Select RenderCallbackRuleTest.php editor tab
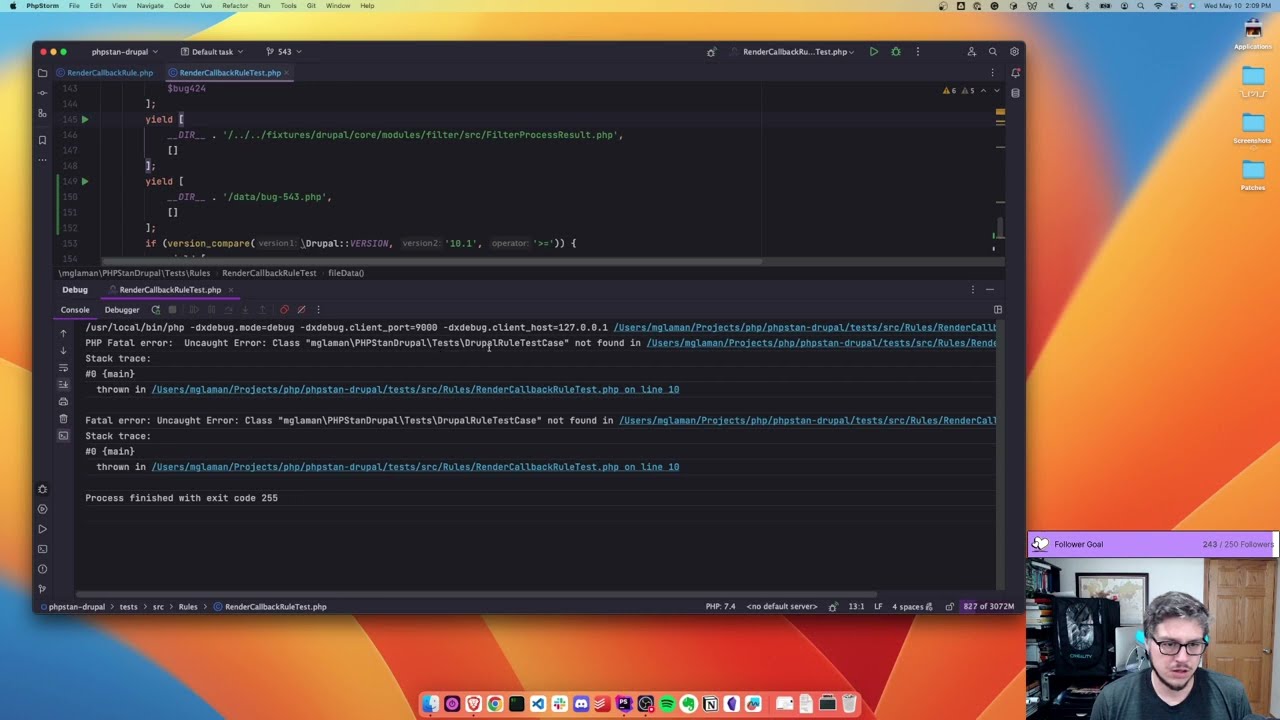This screenshot has height=720, width=1280. [229, 73]
